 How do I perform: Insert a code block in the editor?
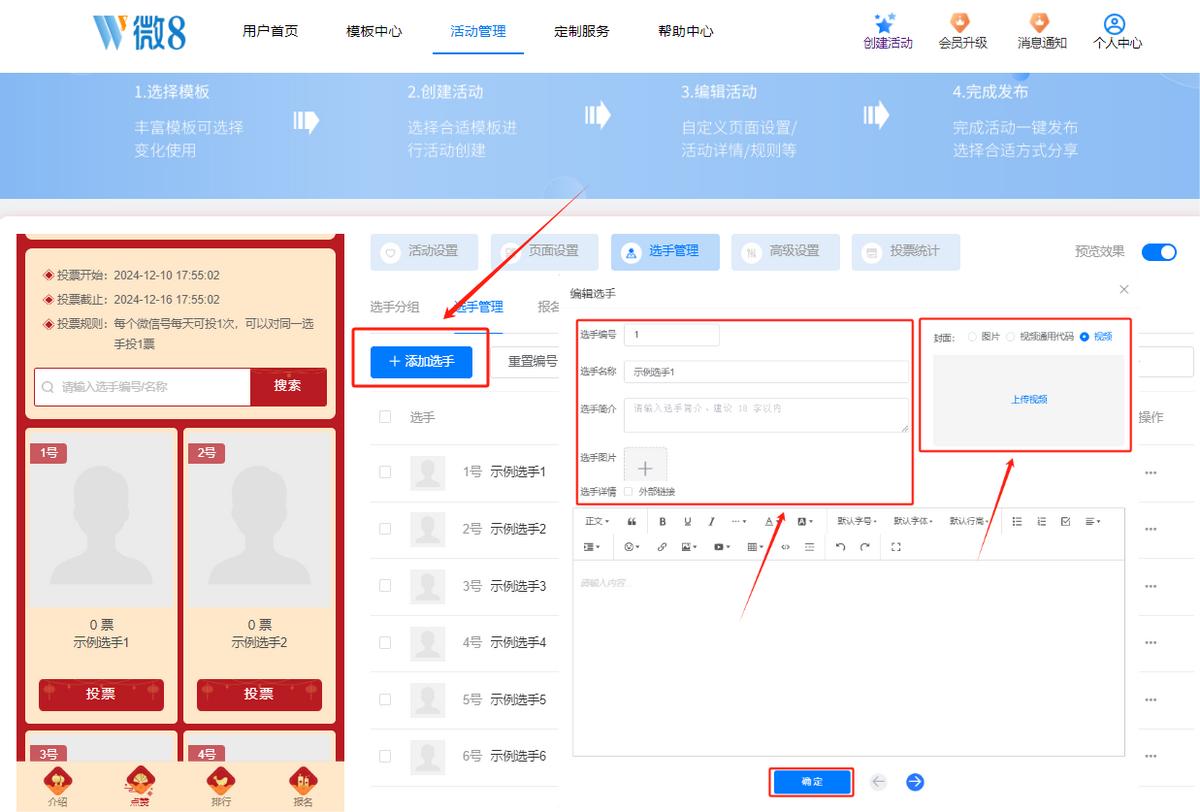point(785,547)
